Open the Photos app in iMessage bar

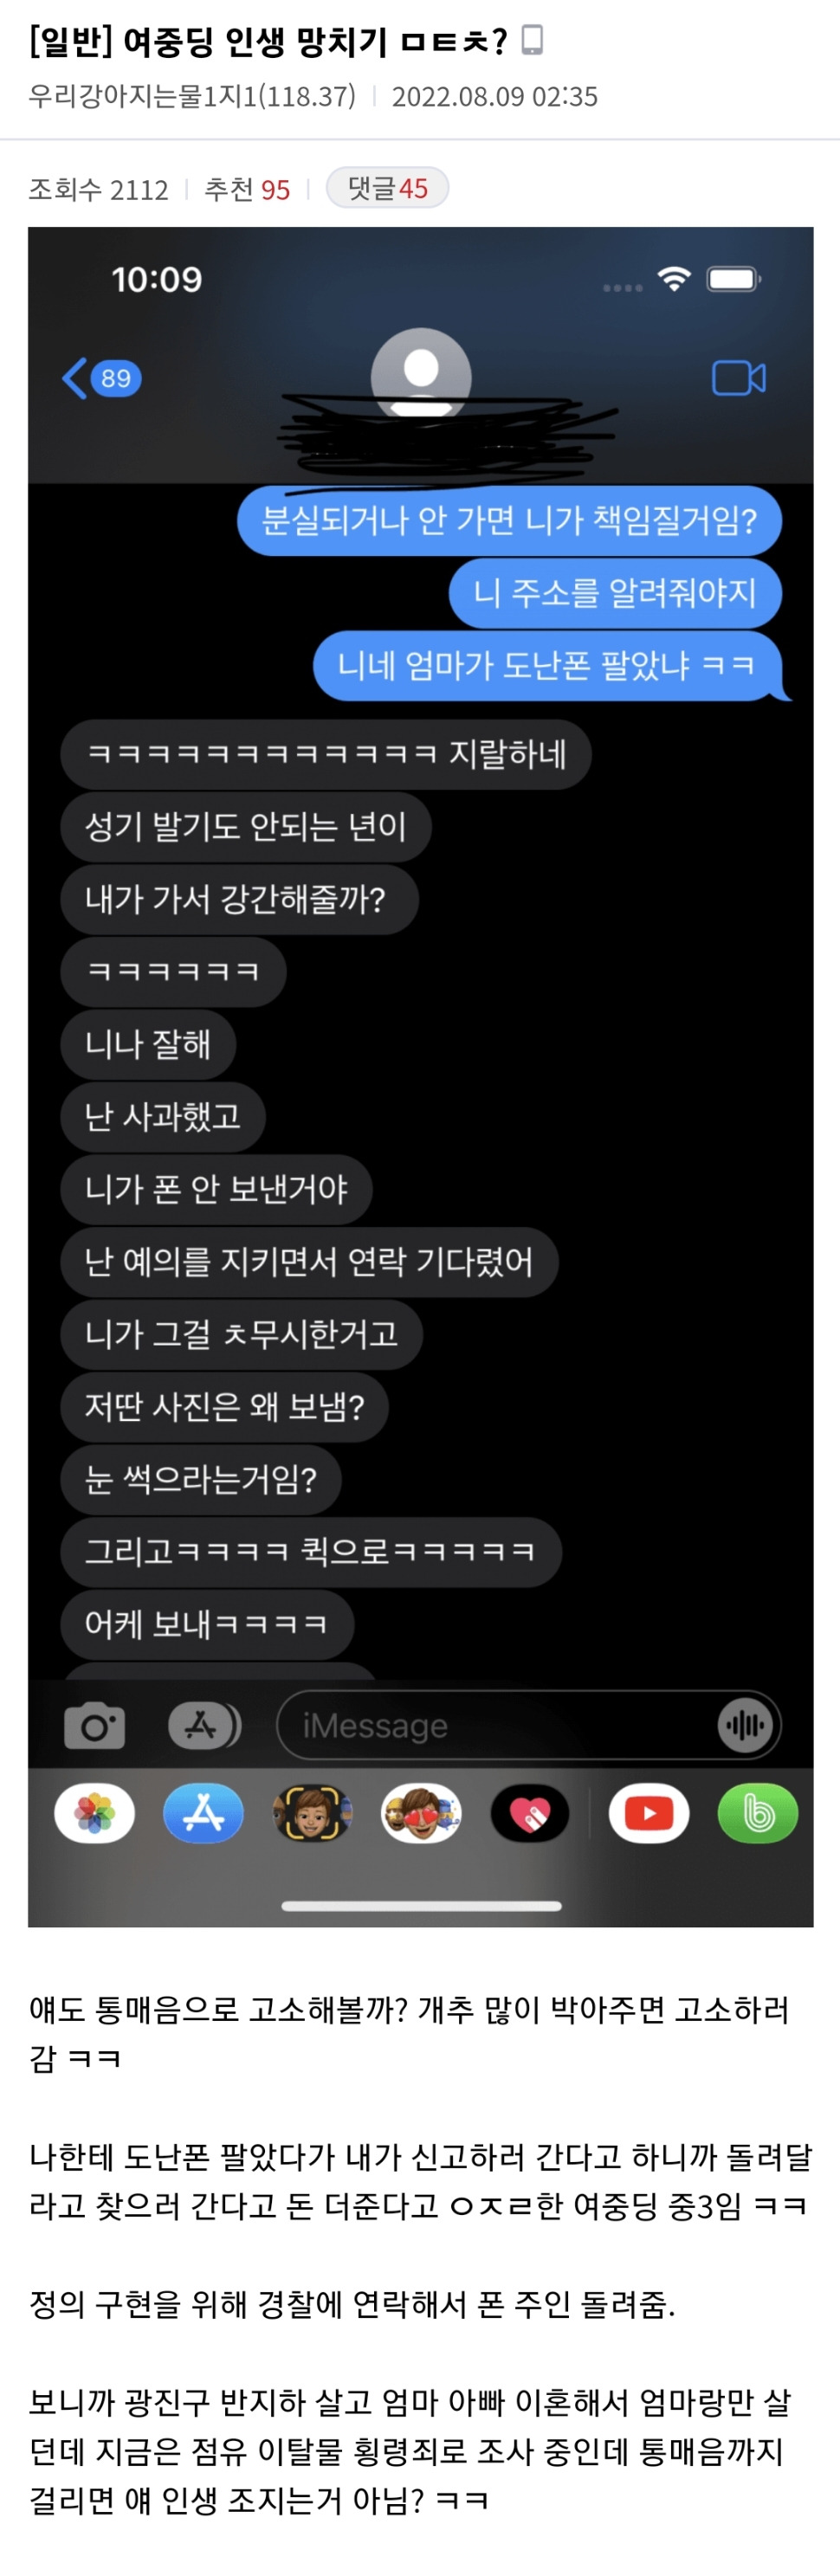coord(94,1812)
